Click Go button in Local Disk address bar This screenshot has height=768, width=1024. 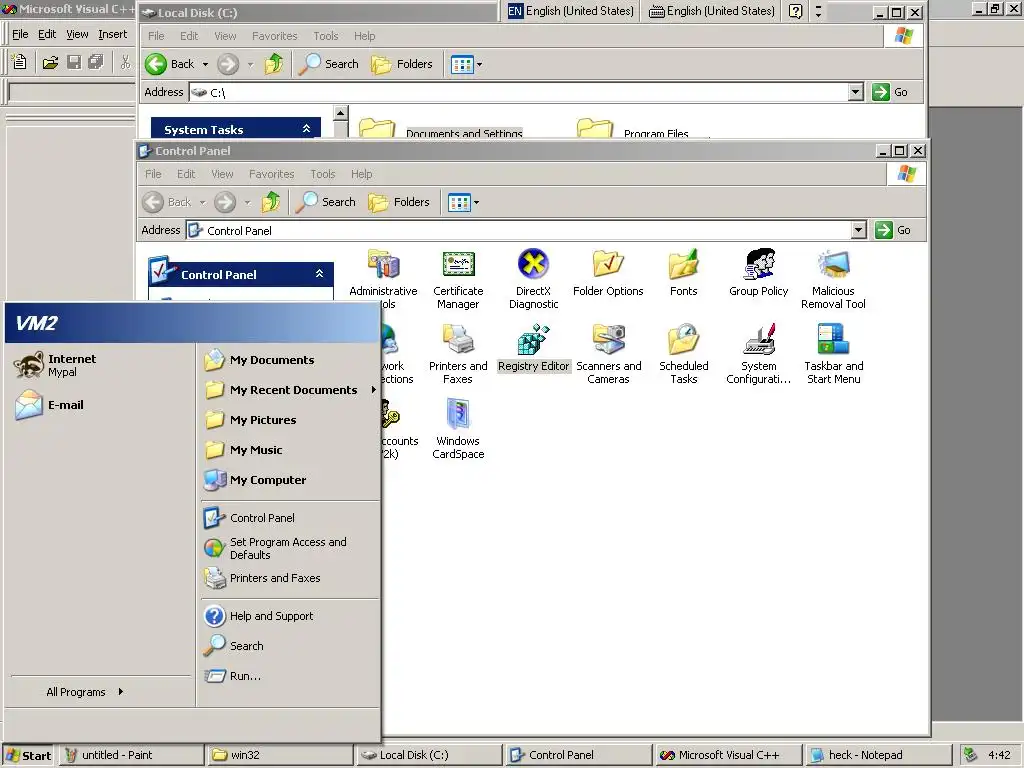pos(890,92)
